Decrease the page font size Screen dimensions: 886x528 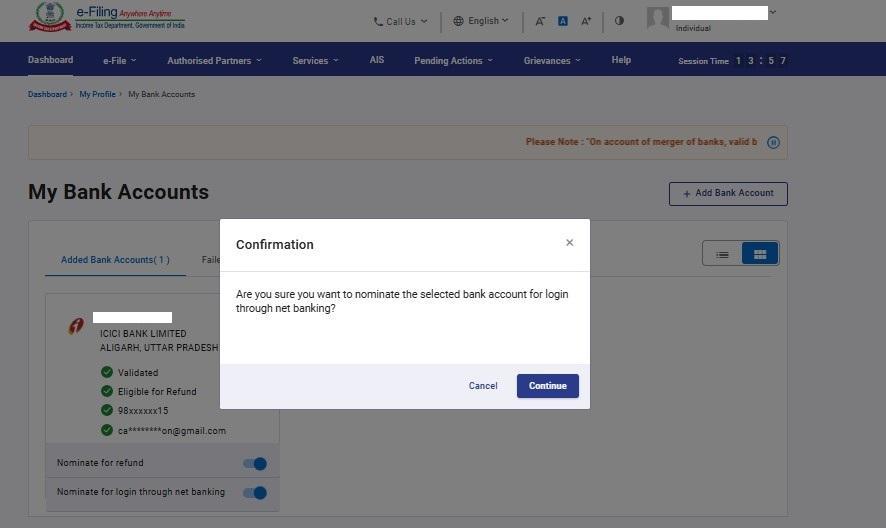540,21
